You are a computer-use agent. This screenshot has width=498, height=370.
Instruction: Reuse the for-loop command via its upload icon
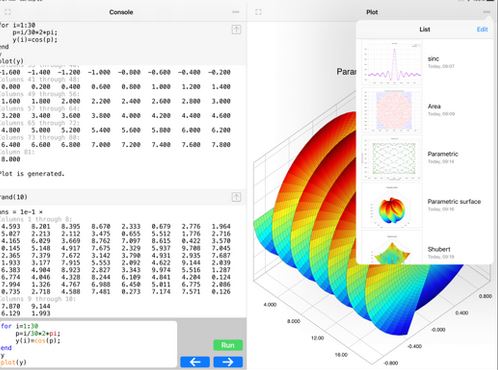pyautogui.click(x=236, y=29)
